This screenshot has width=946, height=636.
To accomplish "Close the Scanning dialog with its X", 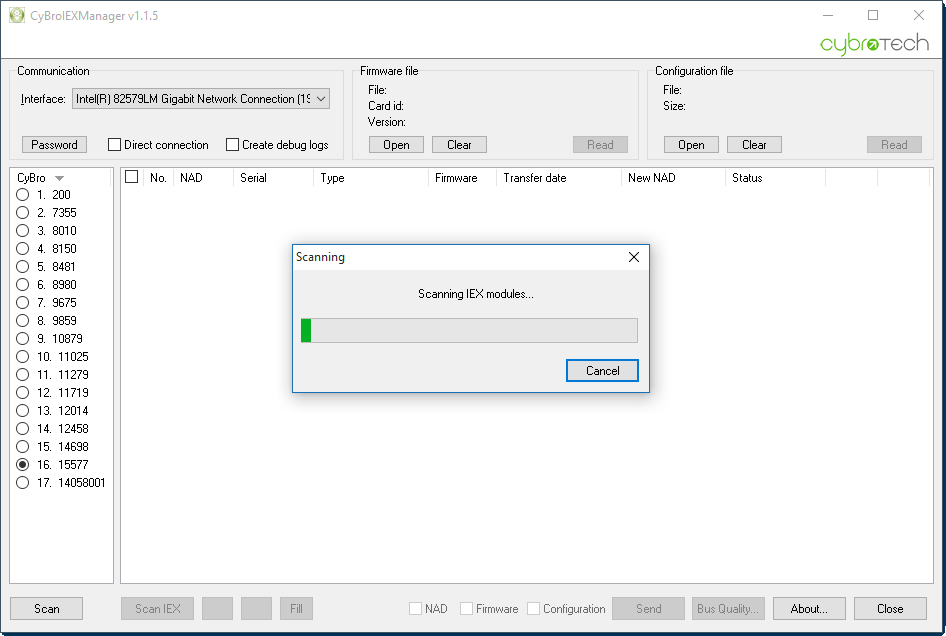I will tap(633, 257).
